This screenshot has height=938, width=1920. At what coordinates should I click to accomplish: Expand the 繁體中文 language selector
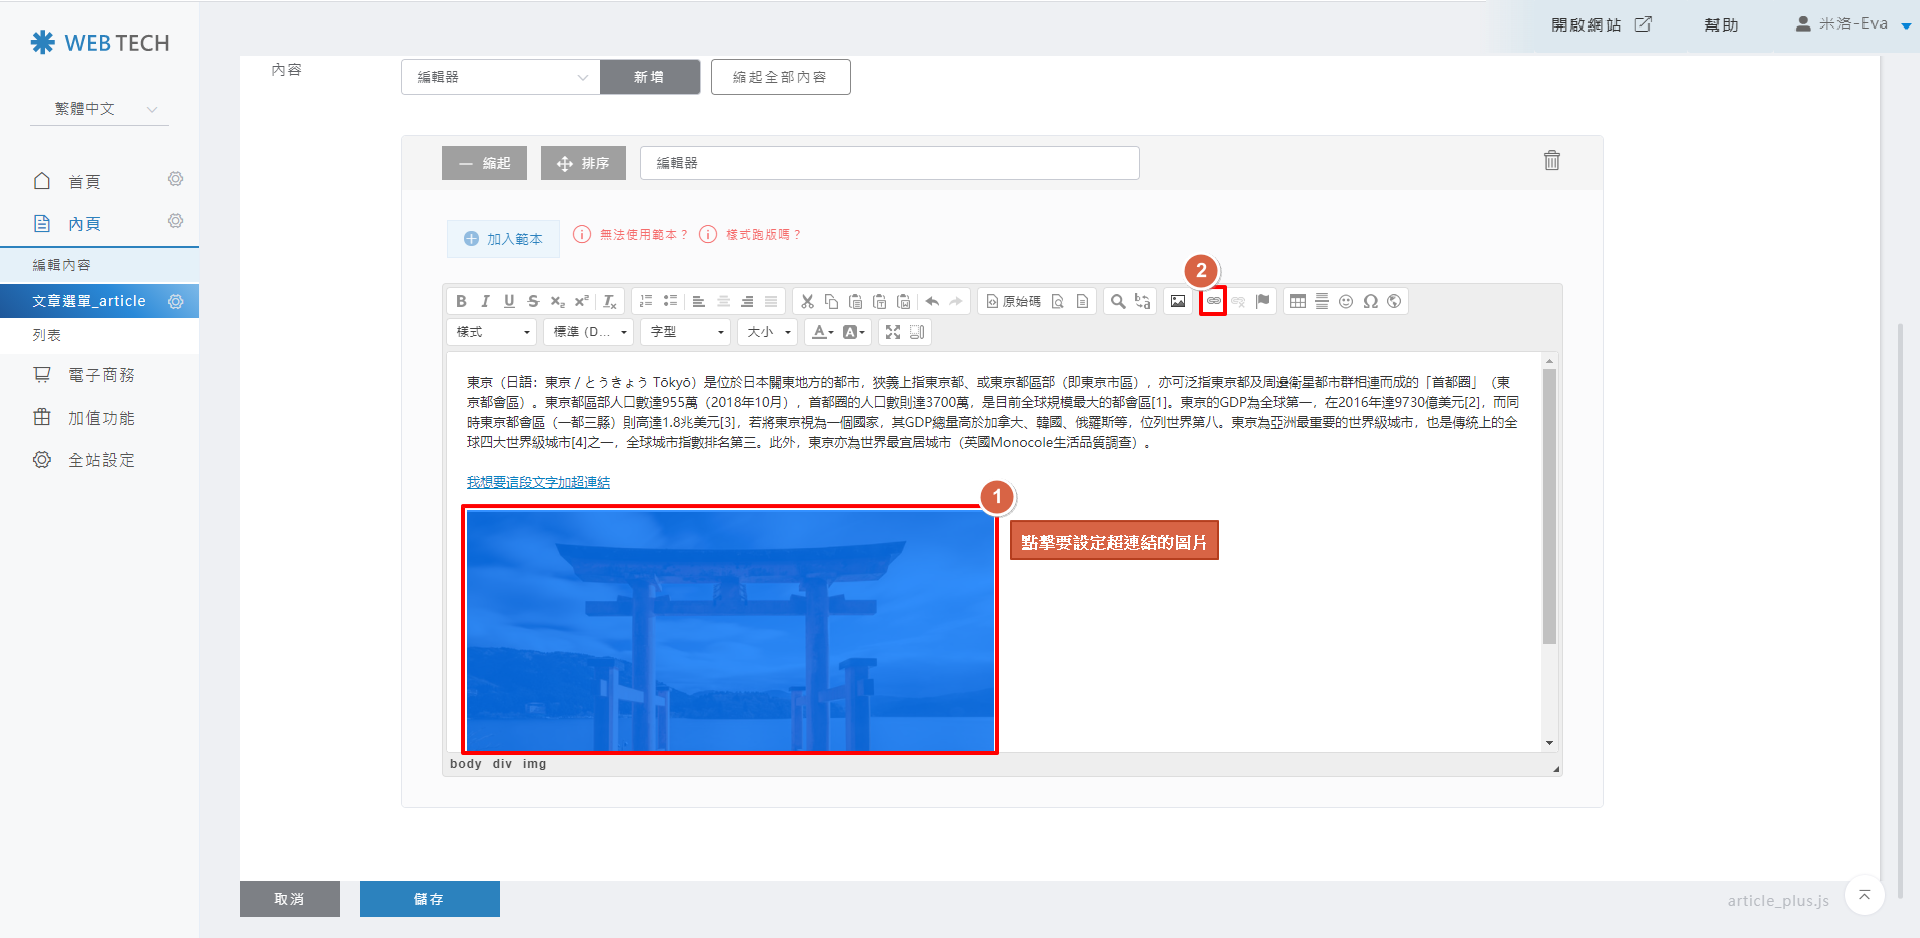(x=99, y=109)
